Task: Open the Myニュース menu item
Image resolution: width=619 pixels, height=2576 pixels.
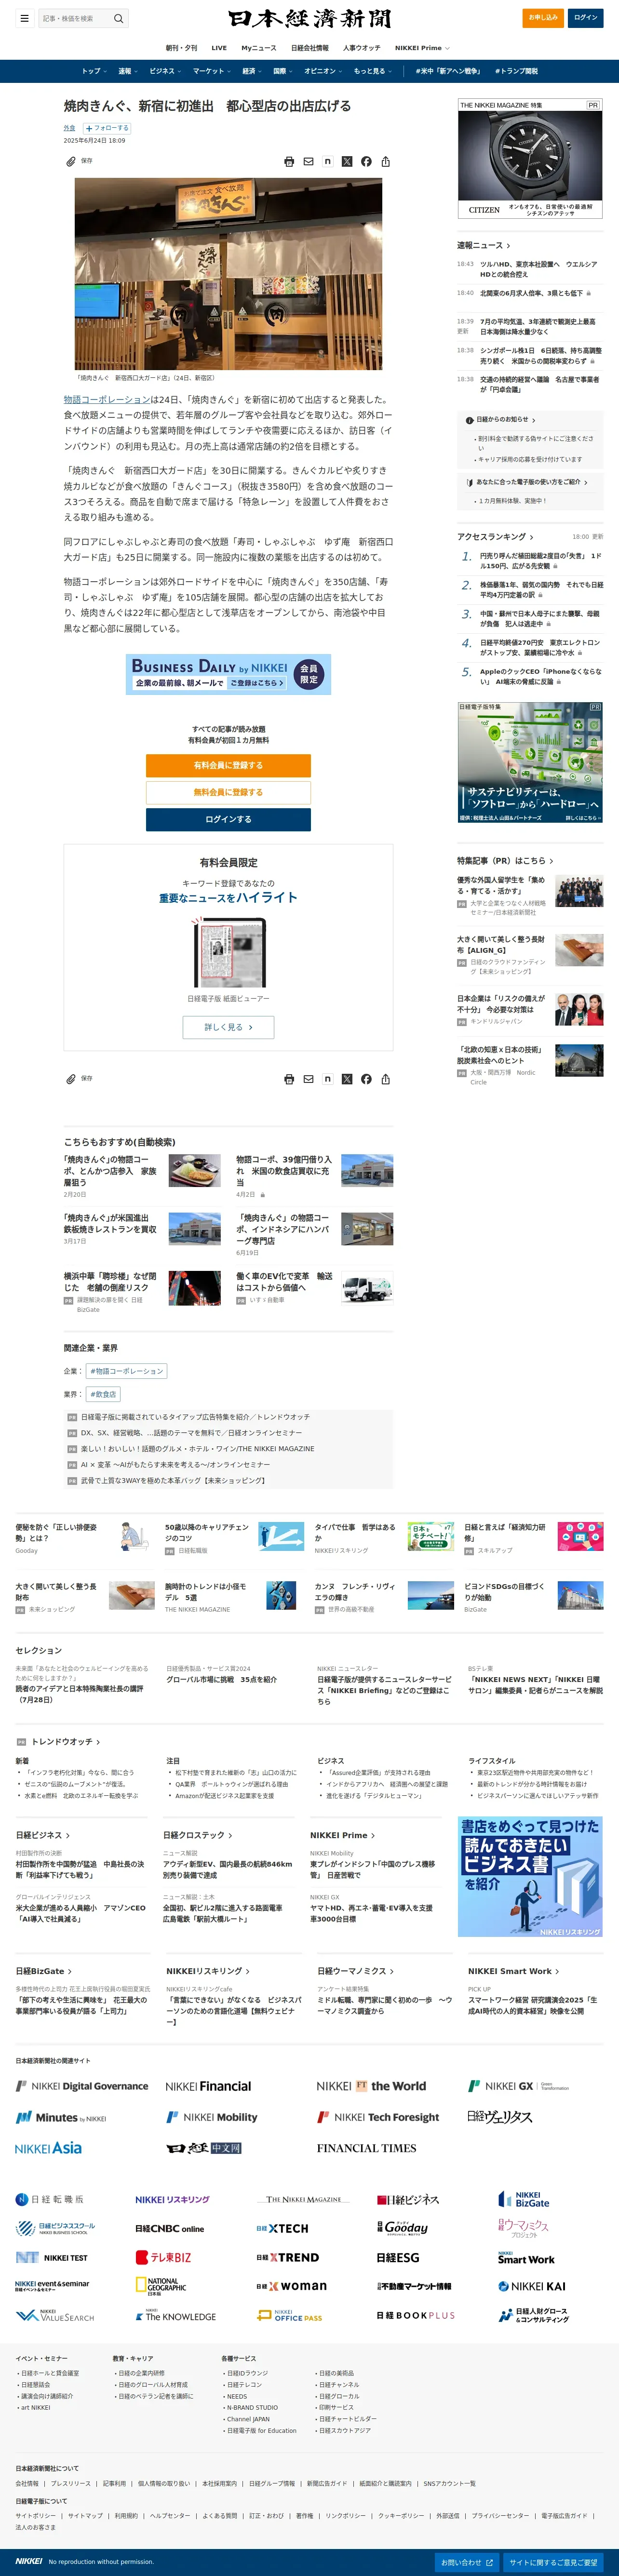Action: [259, 48]
